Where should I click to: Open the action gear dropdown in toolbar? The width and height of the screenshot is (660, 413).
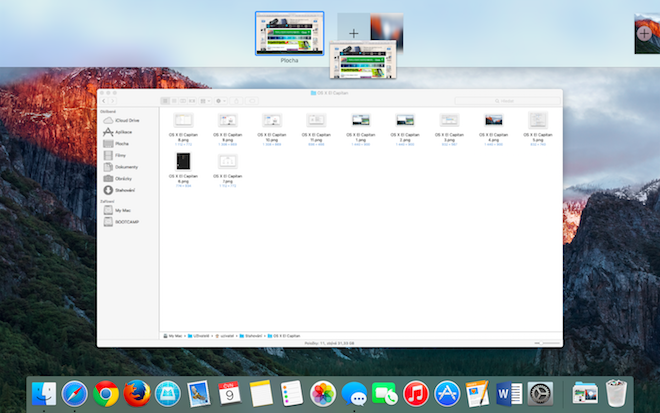pyautogui.click(x=221, y=100)
